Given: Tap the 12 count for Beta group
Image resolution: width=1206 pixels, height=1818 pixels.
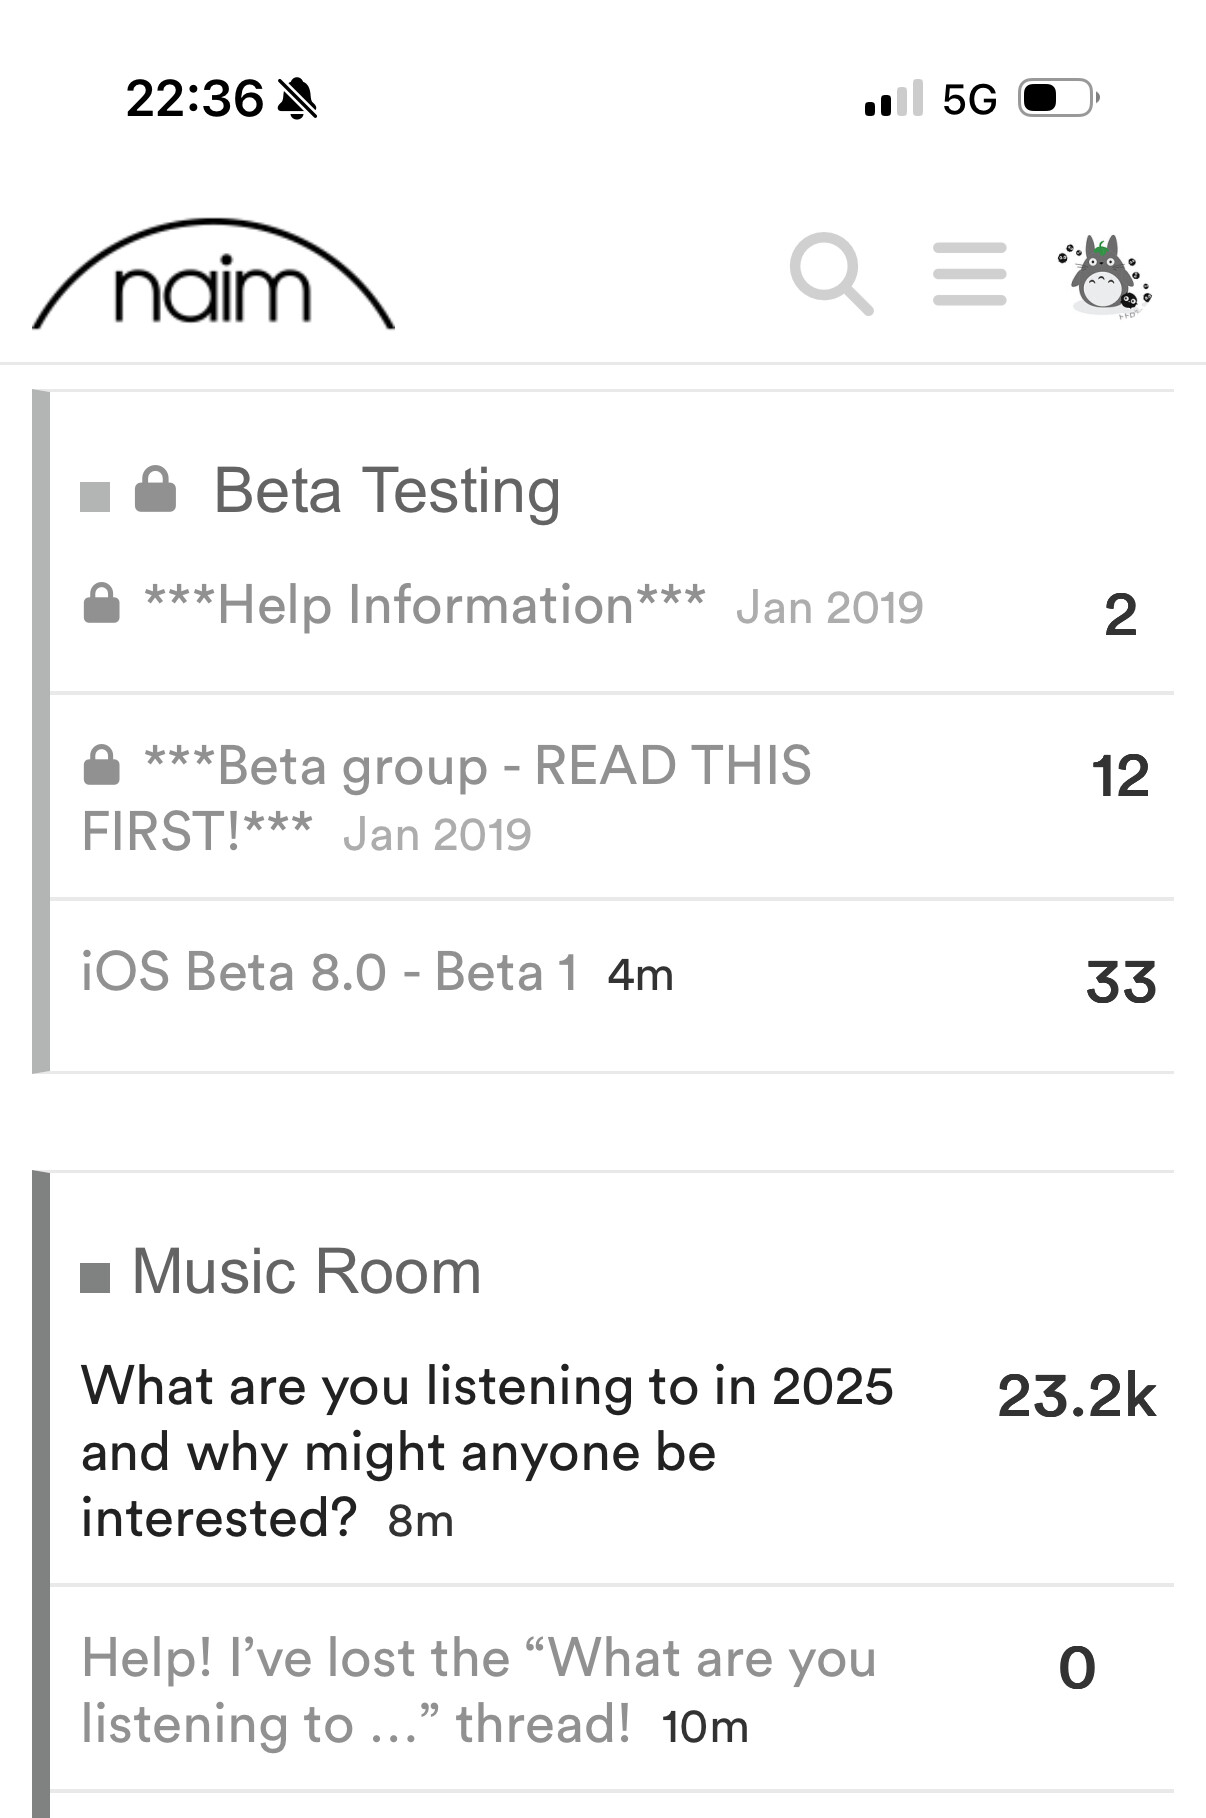Looking at the screenshot, I should 1120,776.
